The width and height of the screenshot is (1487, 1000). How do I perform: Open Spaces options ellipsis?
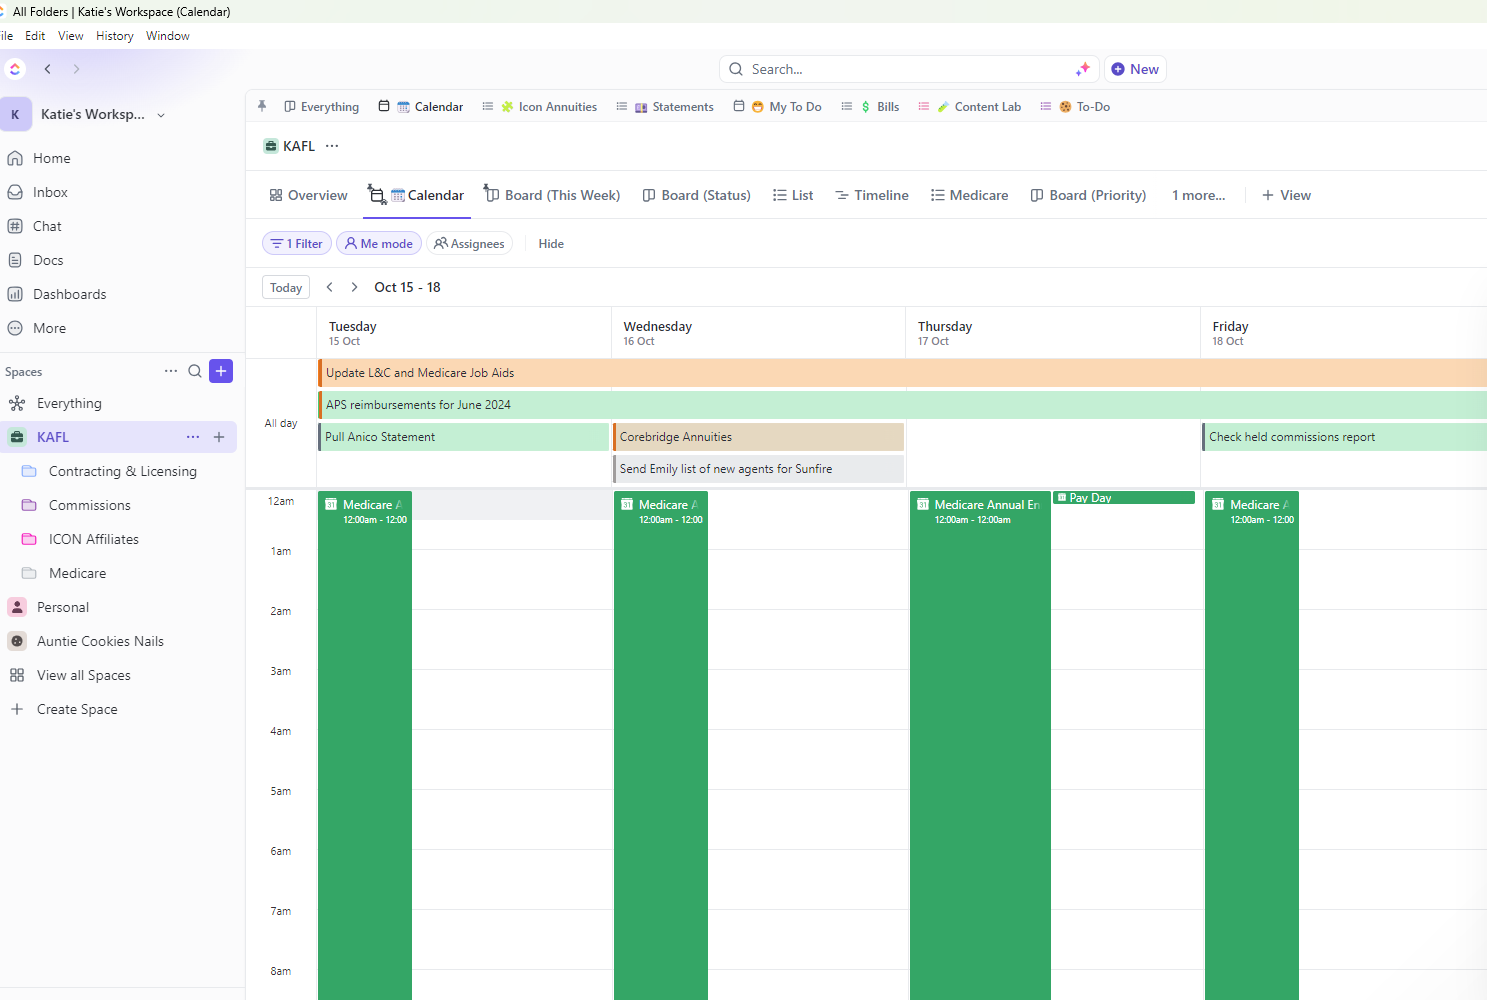pos(171,371)
